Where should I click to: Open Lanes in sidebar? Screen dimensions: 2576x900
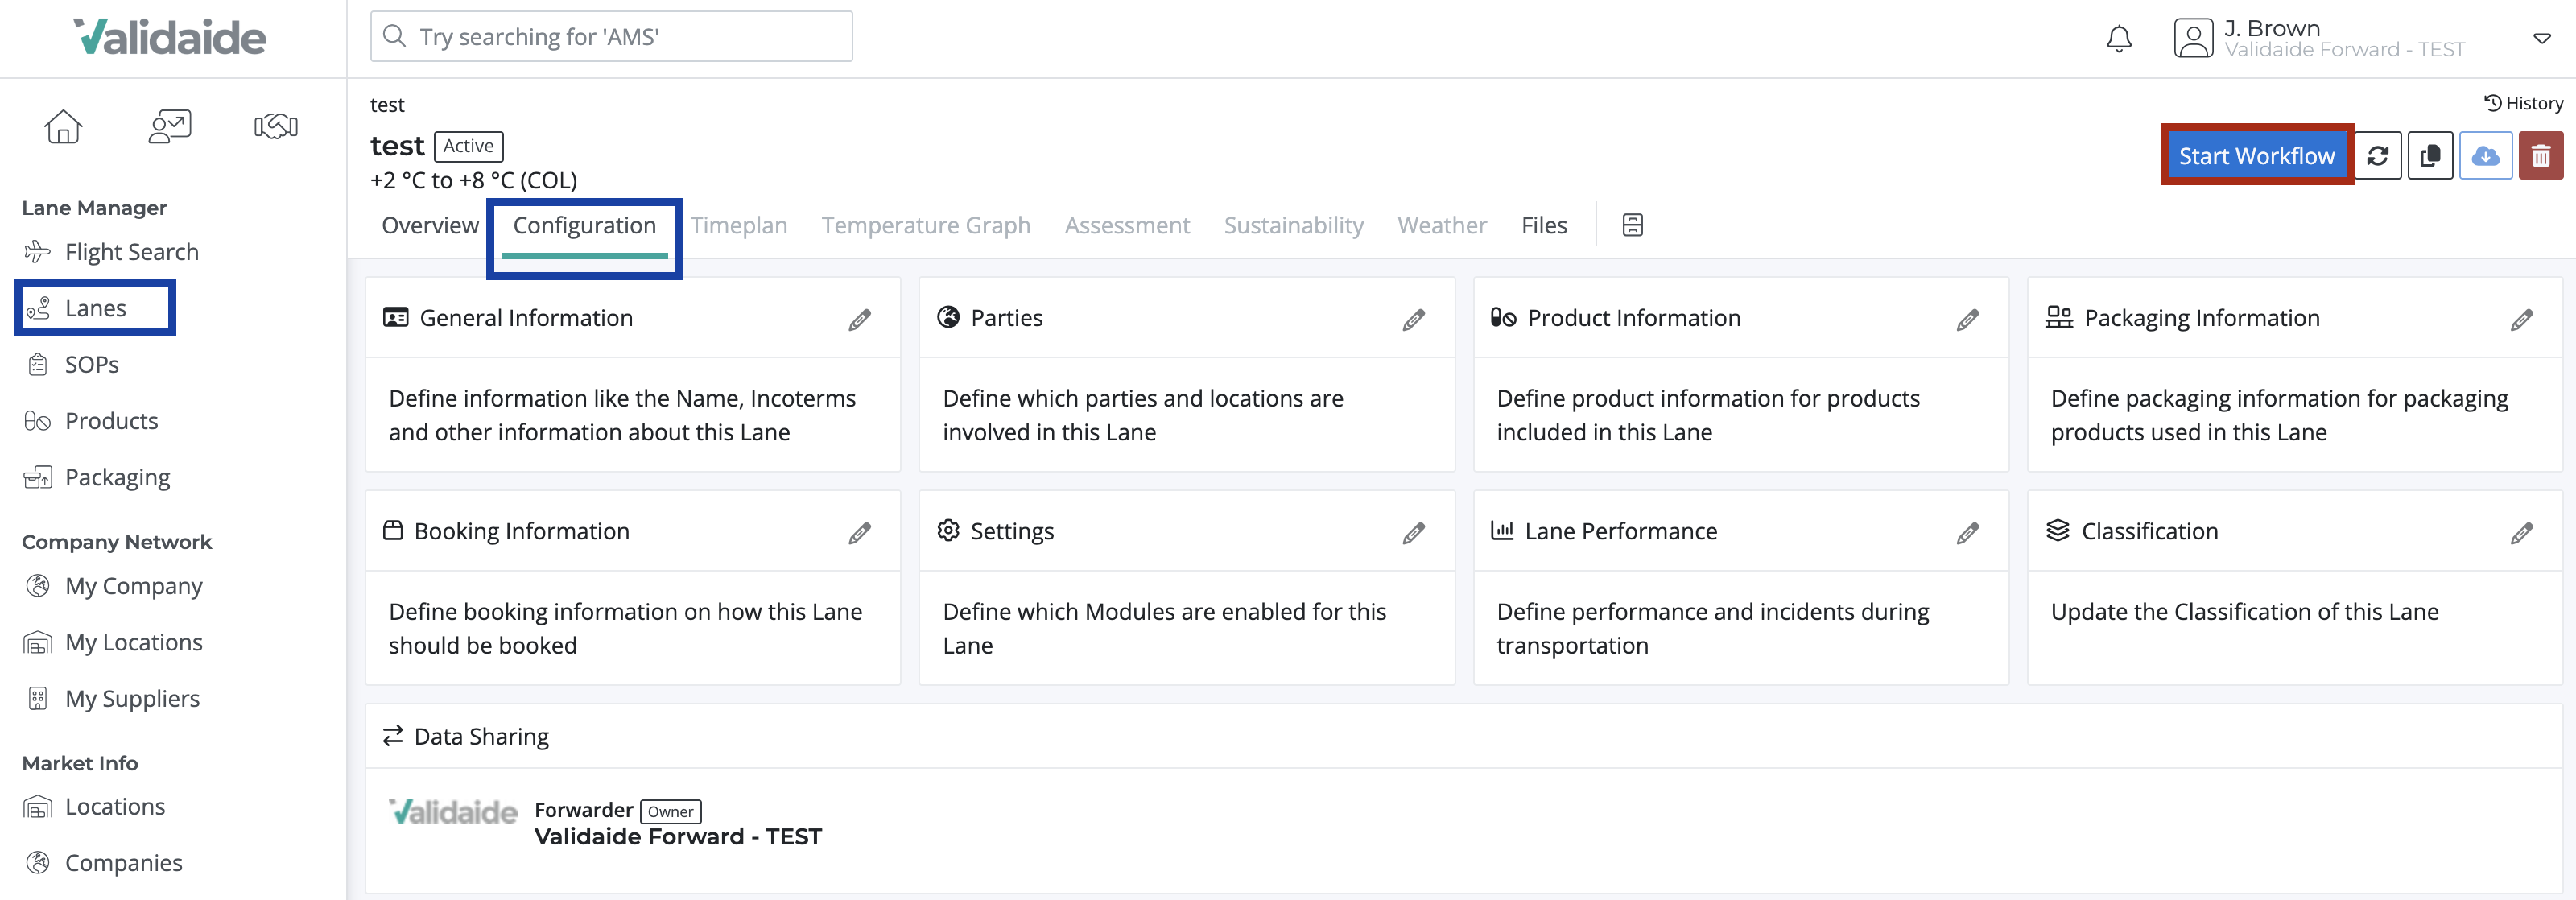pos(96,308)
